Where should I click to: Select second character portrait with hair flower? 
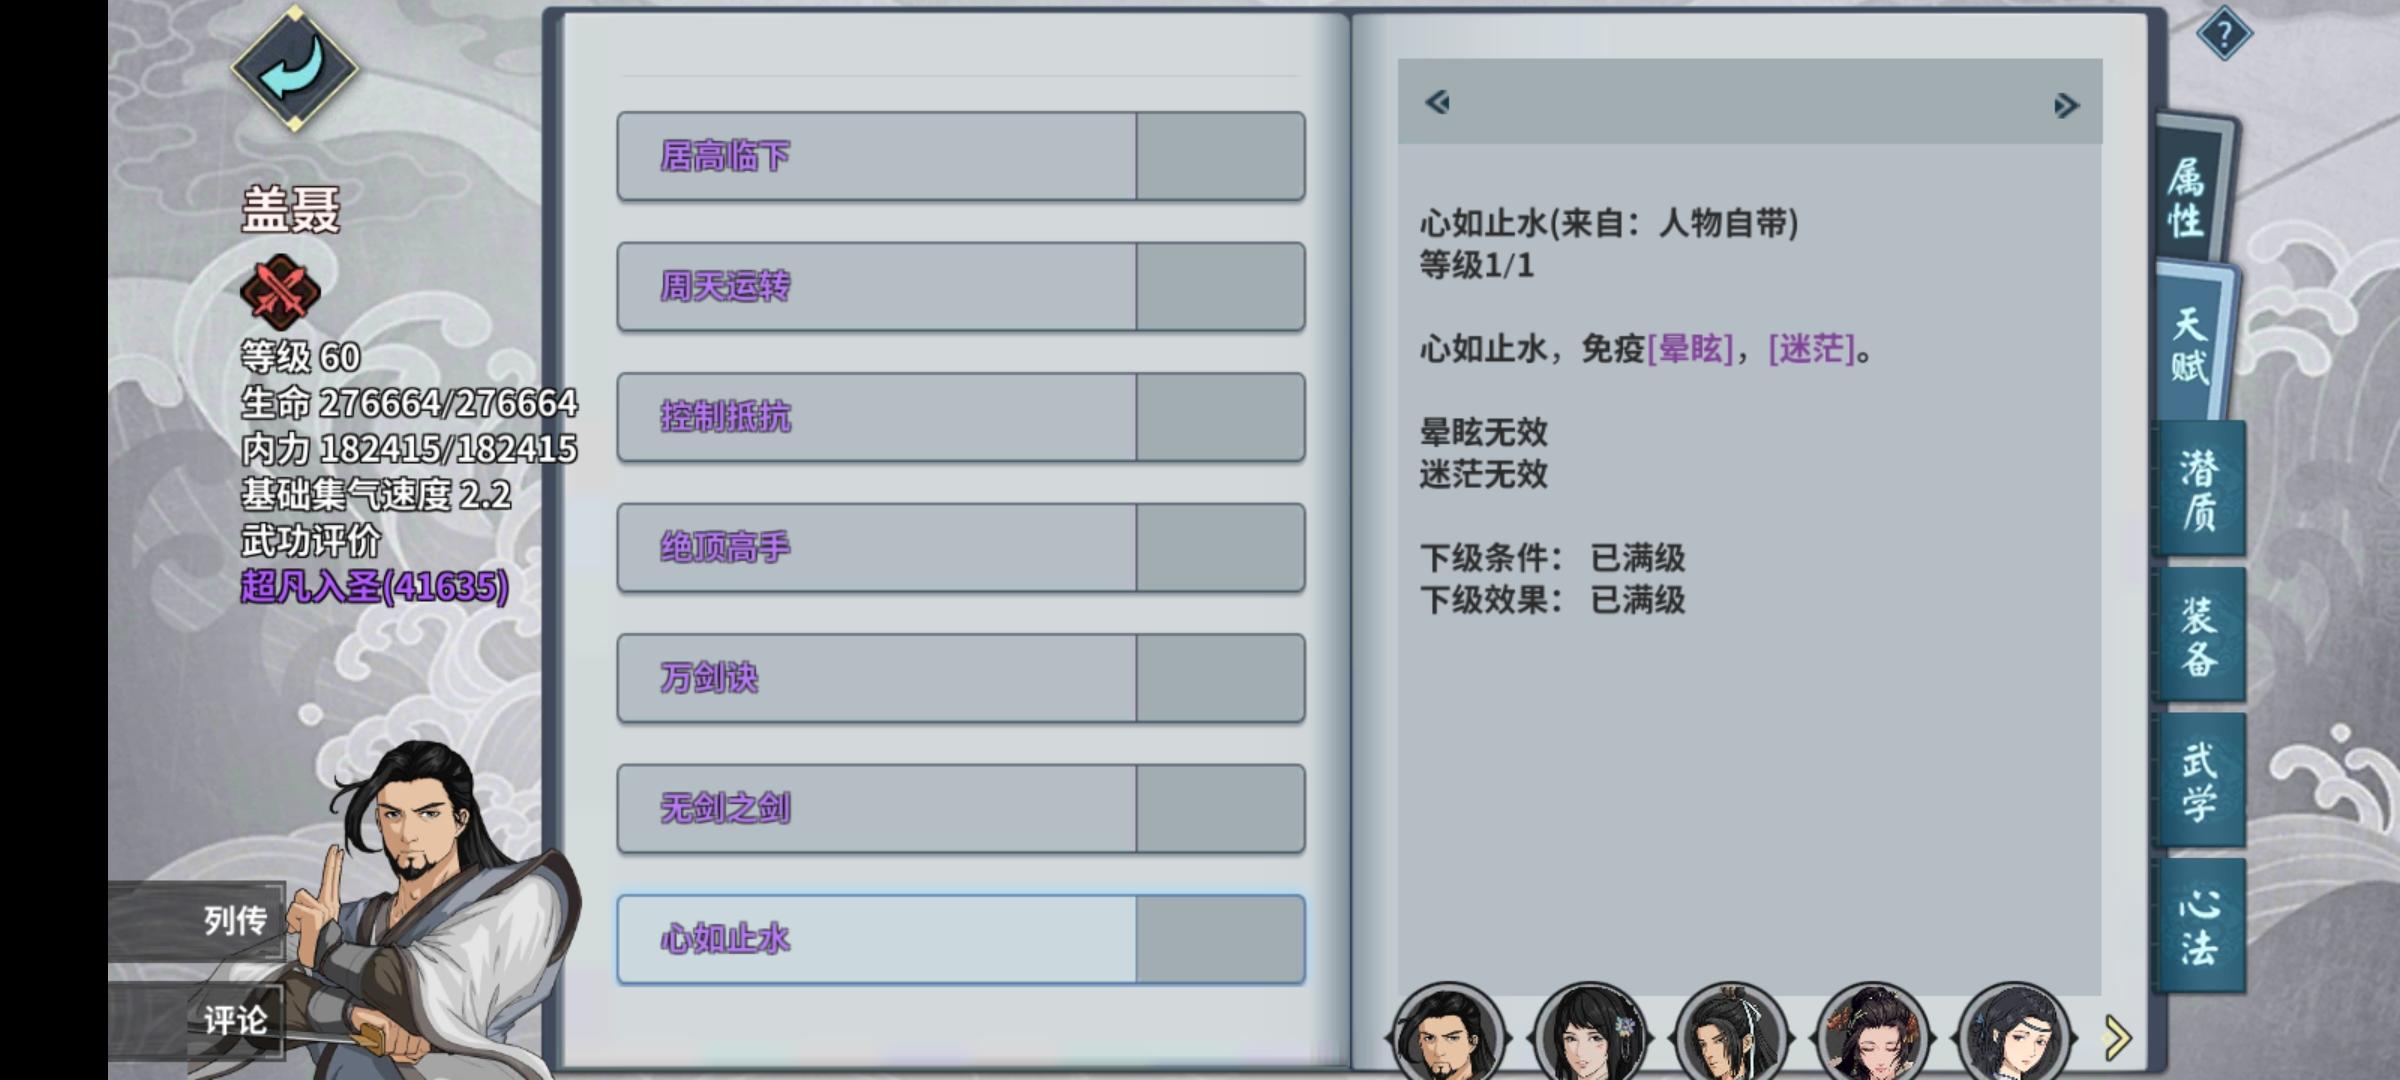coord(1589,1032)
